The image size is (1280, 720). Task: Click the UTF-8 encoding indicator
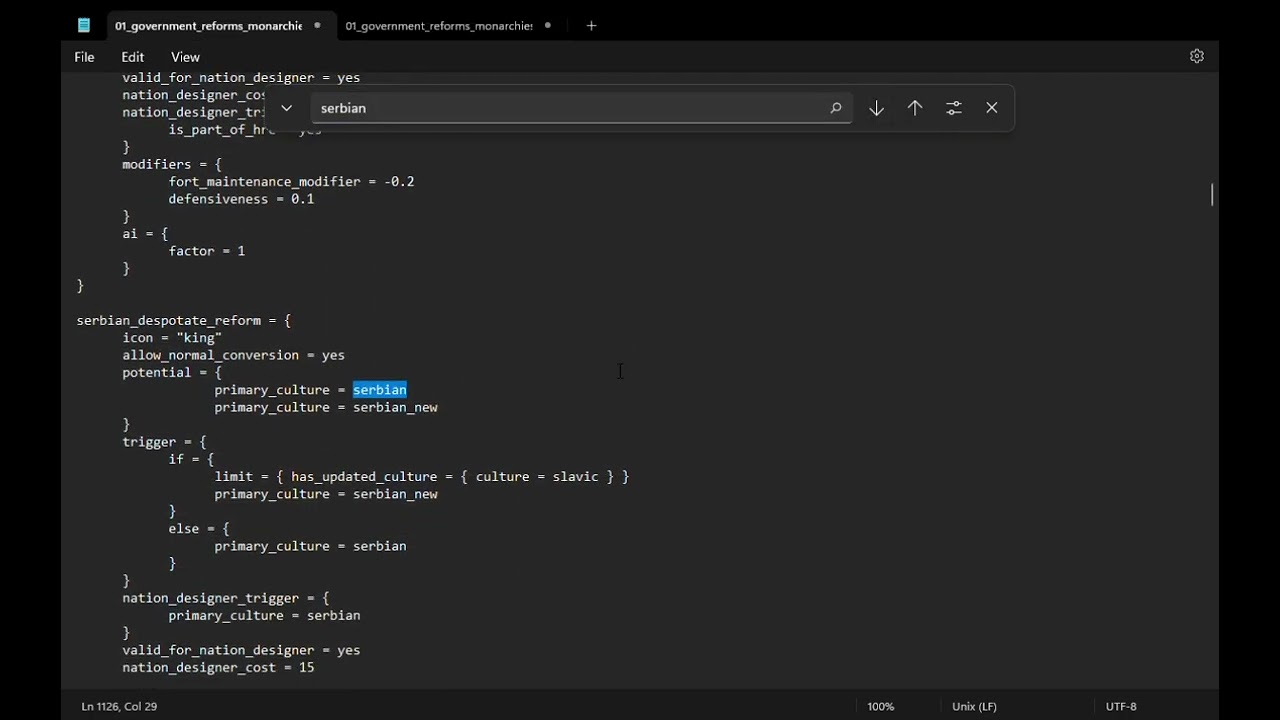pos(1121,706)
